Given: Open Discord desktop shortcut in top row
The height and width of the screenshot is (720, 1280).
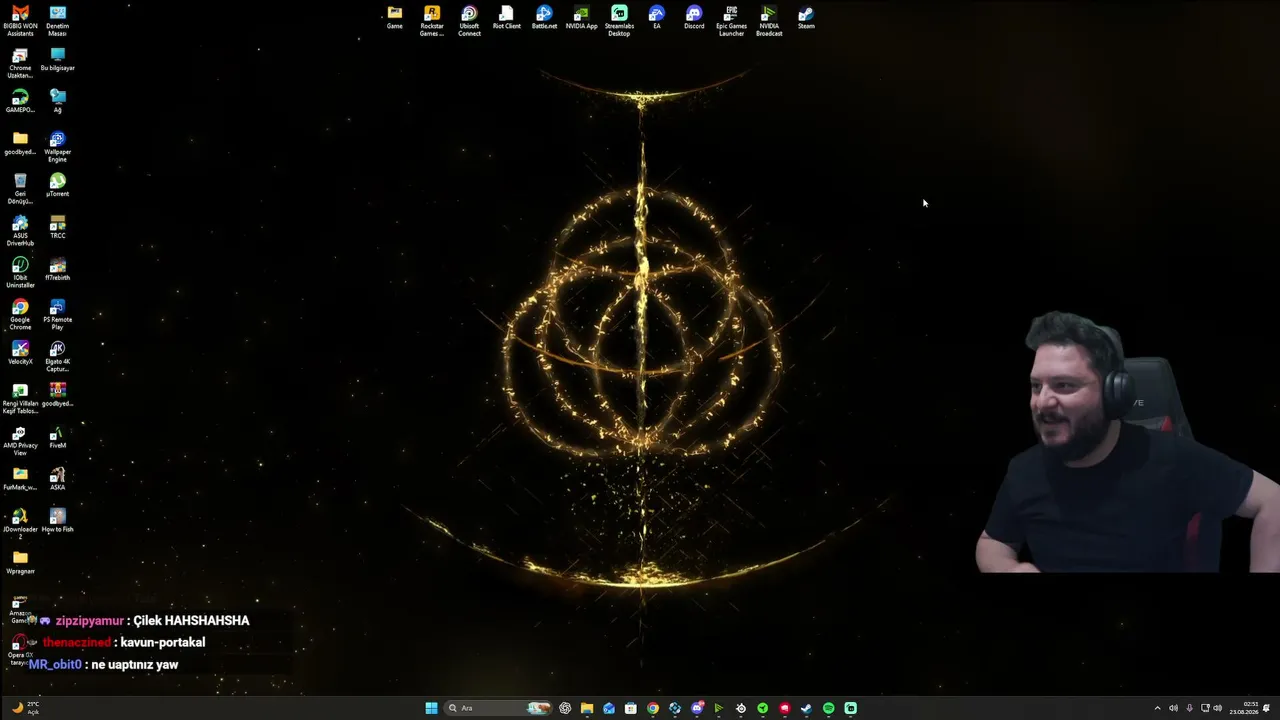Looking at the screenshot, I should pyautogui.click(x=694, y=18).
